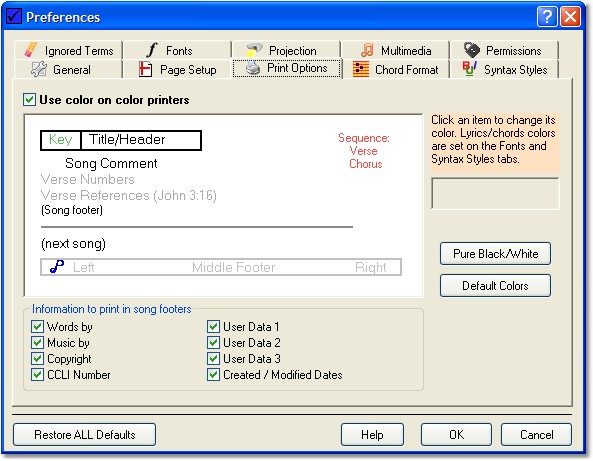Click the Projection tab projector icon

[x=254, y=50]
